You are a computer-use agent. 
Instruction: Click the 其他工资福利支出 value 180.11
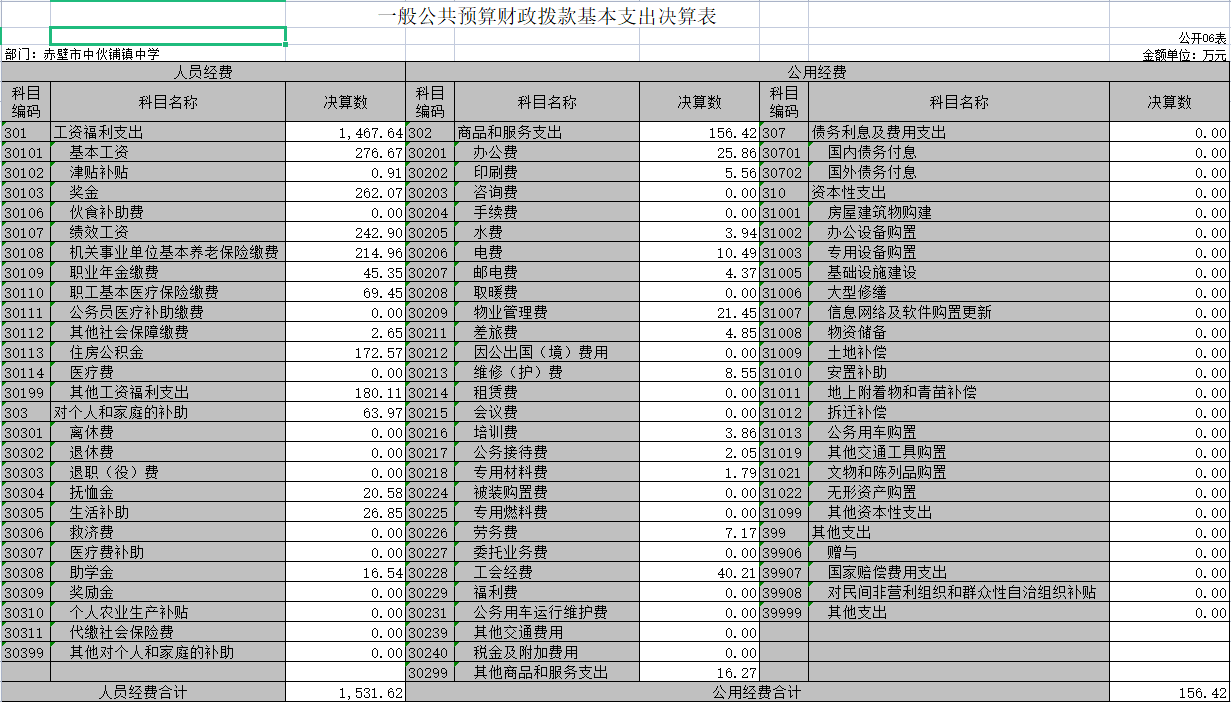345,392
